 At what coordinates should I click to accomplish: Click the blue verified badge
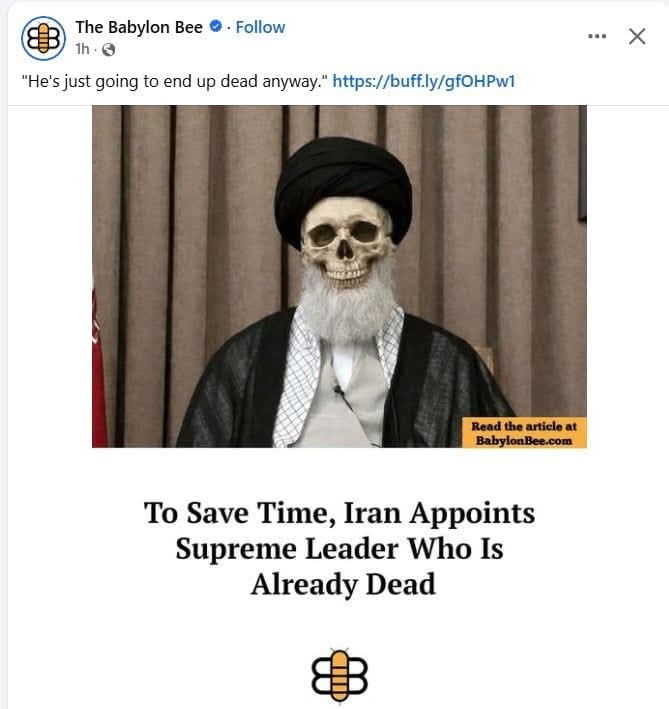tap(216, 27)
